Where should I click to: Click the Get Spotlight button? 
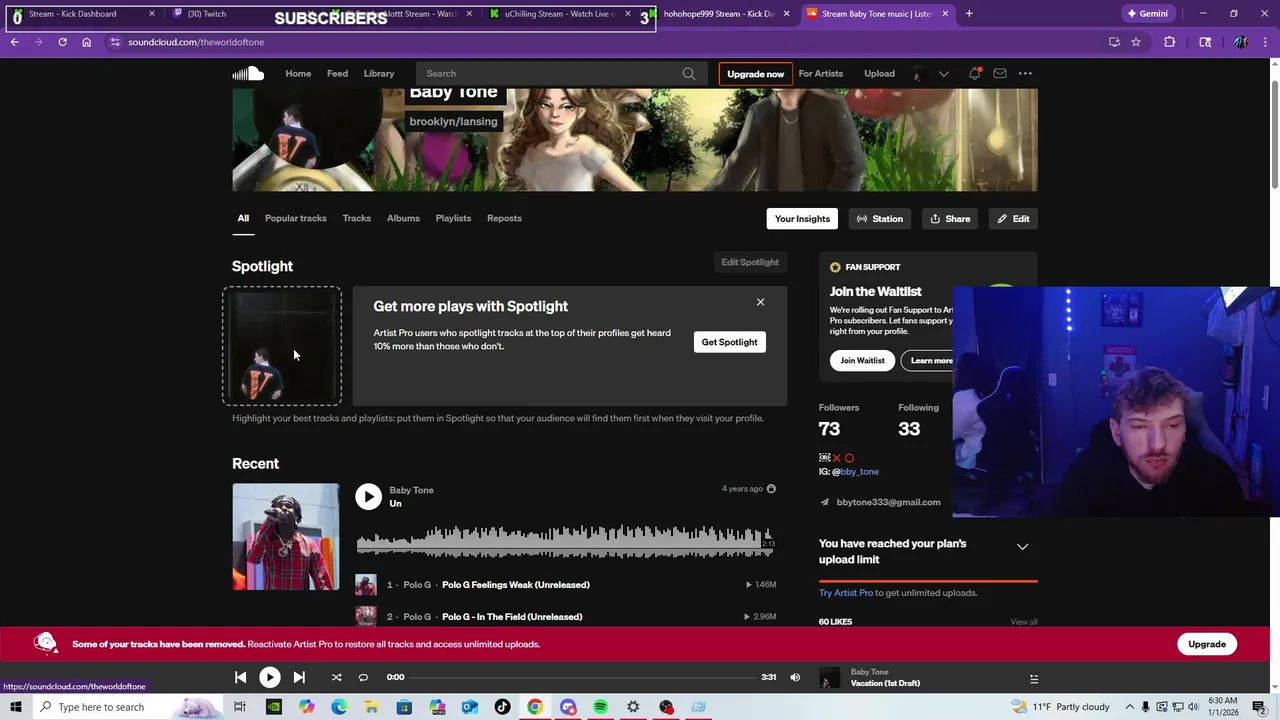(x=729, y=342)
